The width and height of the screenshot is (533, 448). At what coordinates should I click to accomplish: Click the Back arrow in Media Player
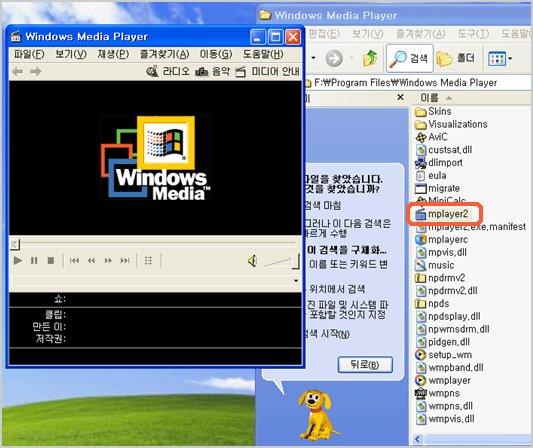18,71
